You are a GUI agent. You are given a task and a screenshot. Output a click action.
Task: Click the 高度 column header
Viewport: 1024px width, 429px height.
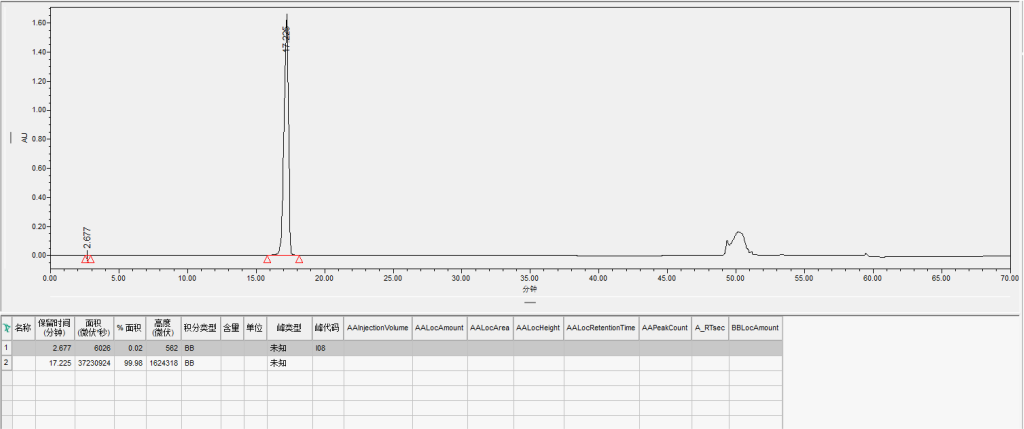tap(163, 327)
